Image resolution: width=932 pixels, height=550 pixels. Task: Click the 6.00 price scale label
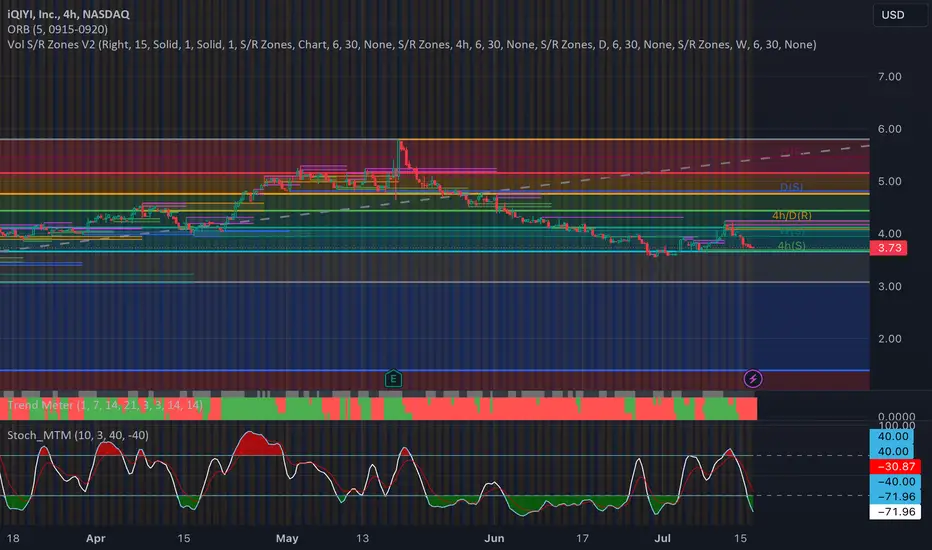(x=889, y=129)
